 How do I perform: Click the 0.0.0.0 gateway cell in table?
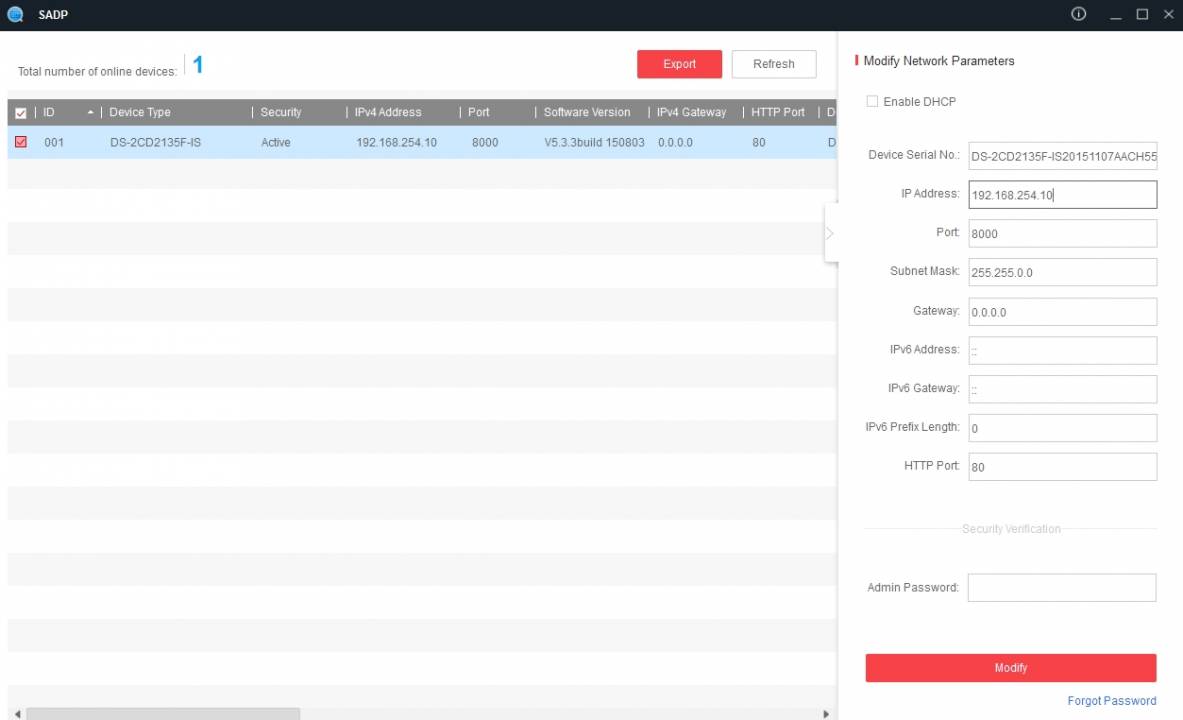[x=675, y=142]
